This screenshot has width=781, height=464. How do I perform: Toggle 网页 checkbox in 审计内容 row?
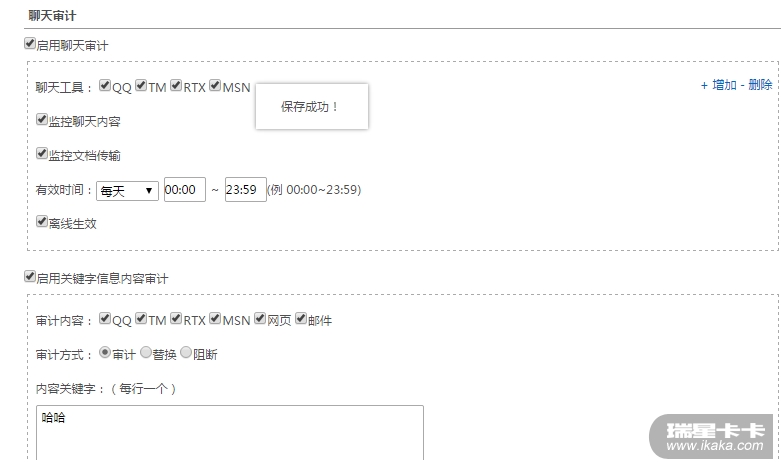click(x=260, y=319)
